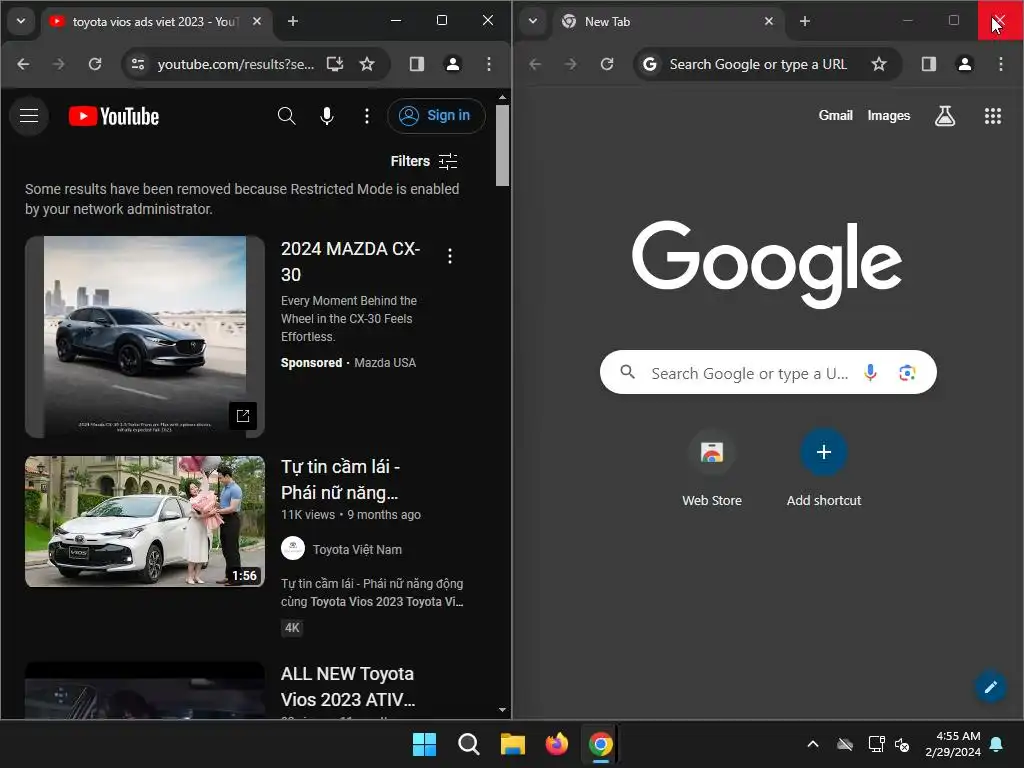1024x768 pixels.
Task: Open Google apps grid
Action: click(993, 116)
